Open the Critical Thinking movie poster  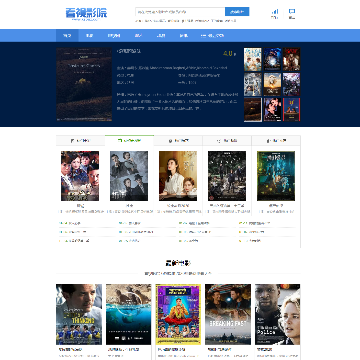click(x=79, y=314)
